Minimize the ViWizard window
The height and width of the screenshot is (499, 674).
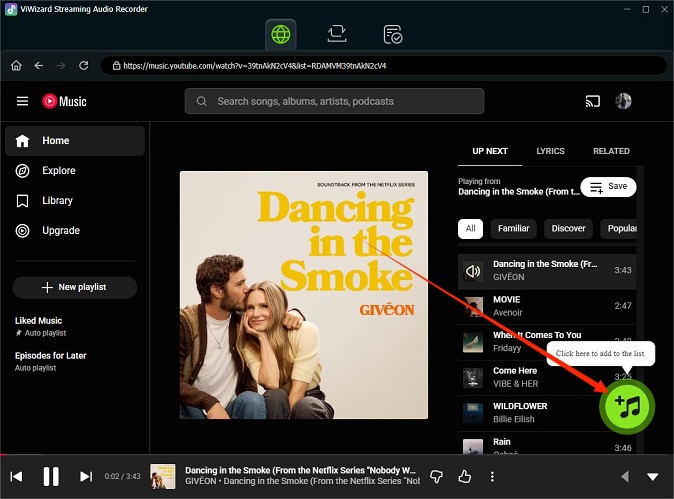(x=627, y=9)
